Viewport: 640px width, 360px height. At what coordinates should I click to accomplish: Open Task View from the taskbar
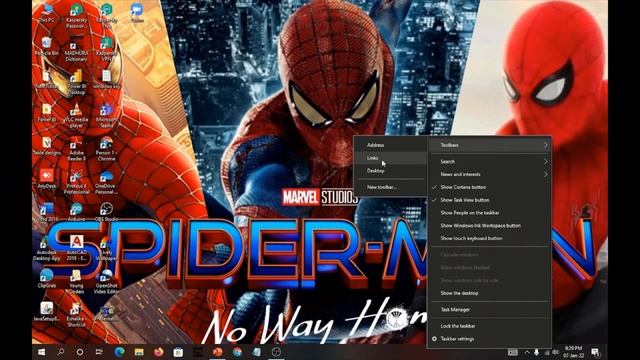click(x=99, y=352)
